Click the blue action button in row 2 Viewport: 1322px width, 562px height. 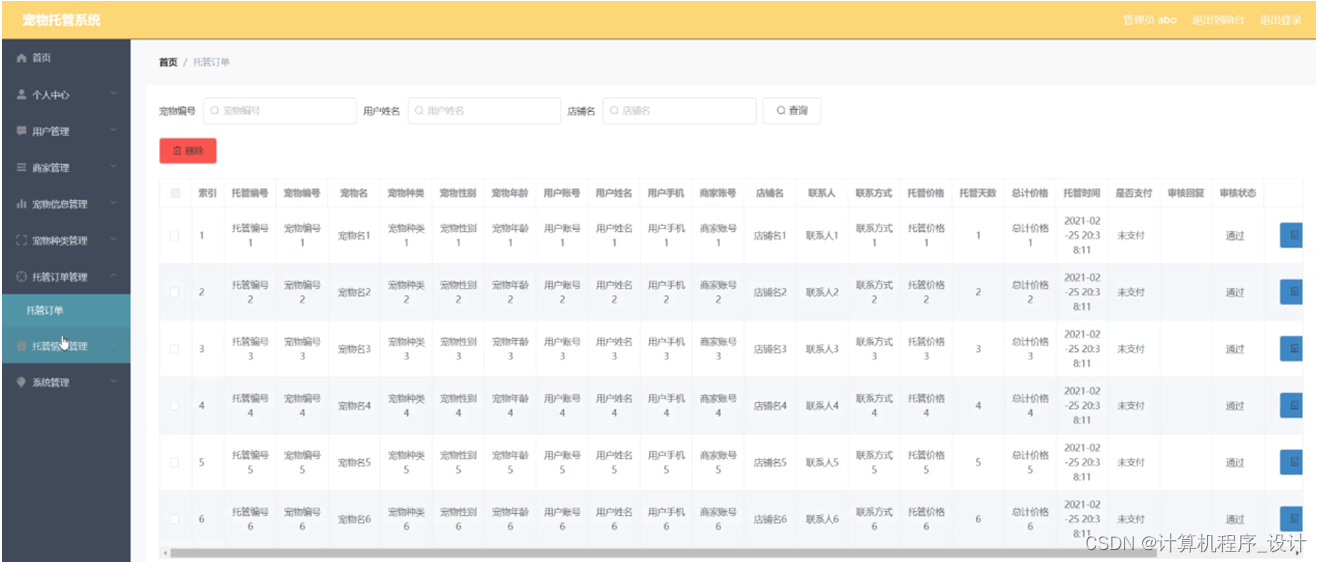point(1291,292)
